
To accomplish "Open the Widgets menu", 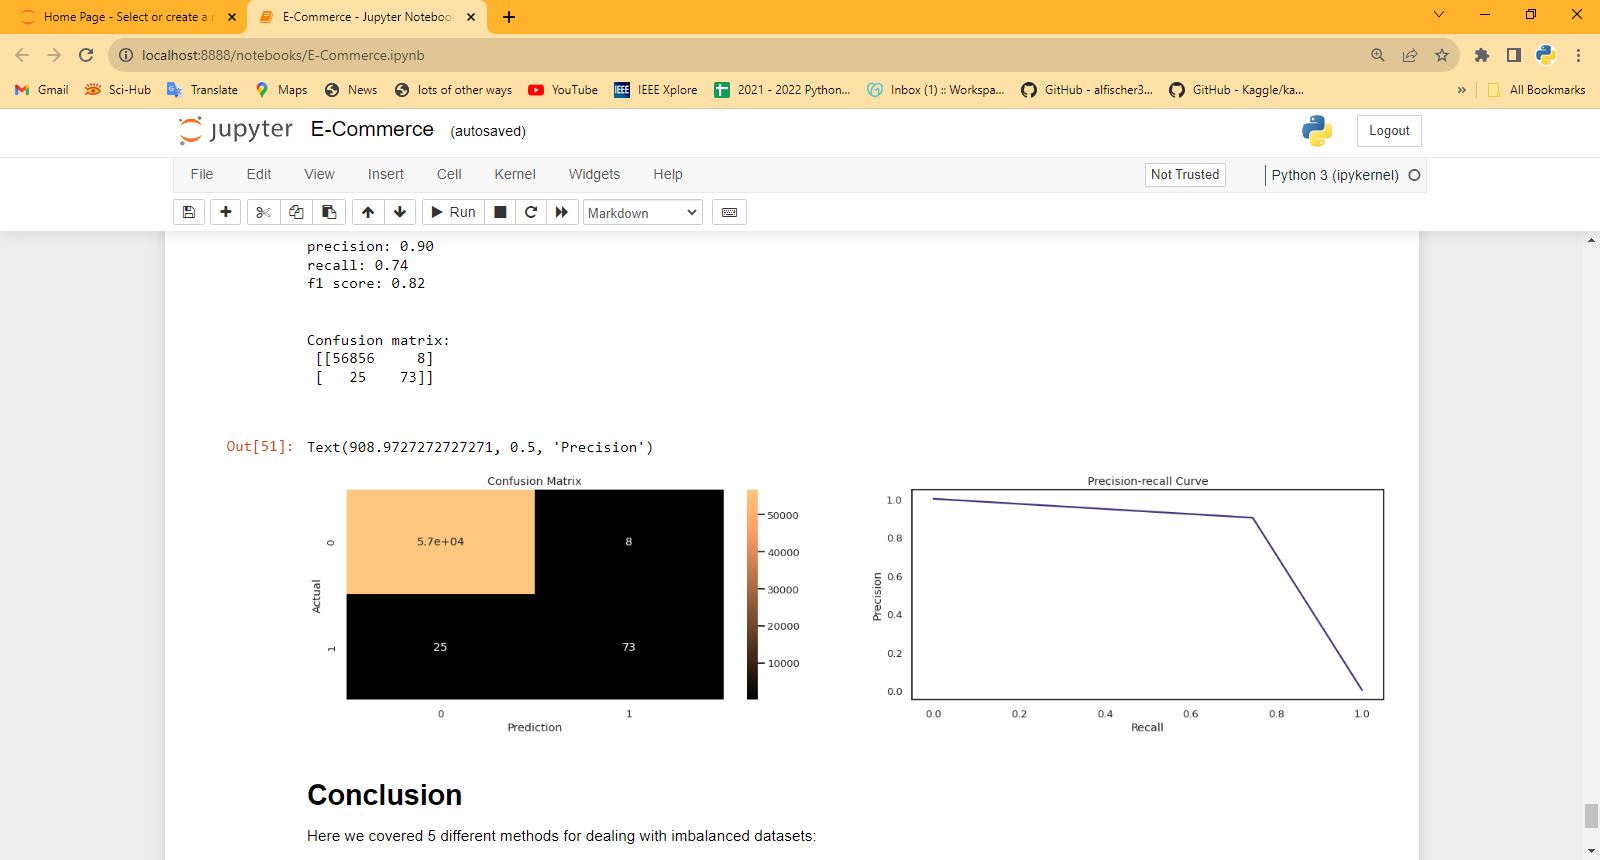I will point(594,174).
